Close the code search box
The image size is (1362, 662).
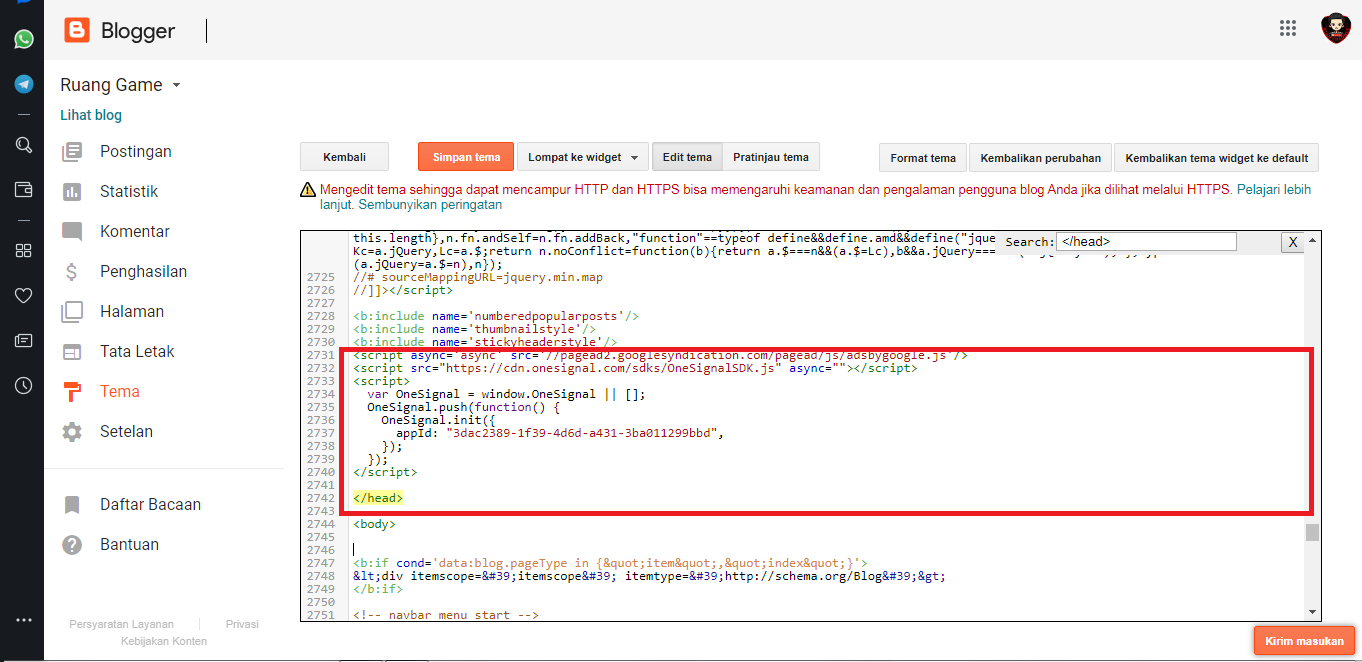pyautogui.click(x=1292, y=242)
